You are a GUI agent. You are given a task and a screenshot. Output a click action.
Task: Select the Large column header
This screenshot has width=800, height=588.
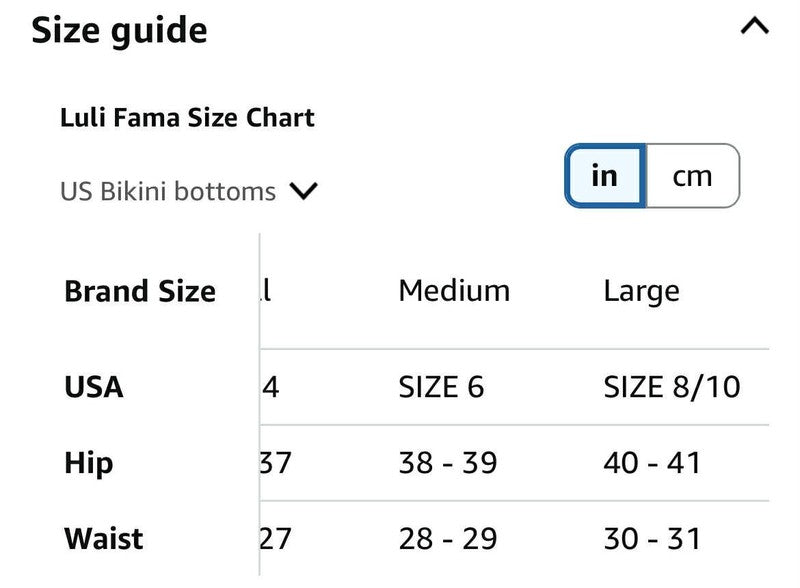(x=641, y=291)
